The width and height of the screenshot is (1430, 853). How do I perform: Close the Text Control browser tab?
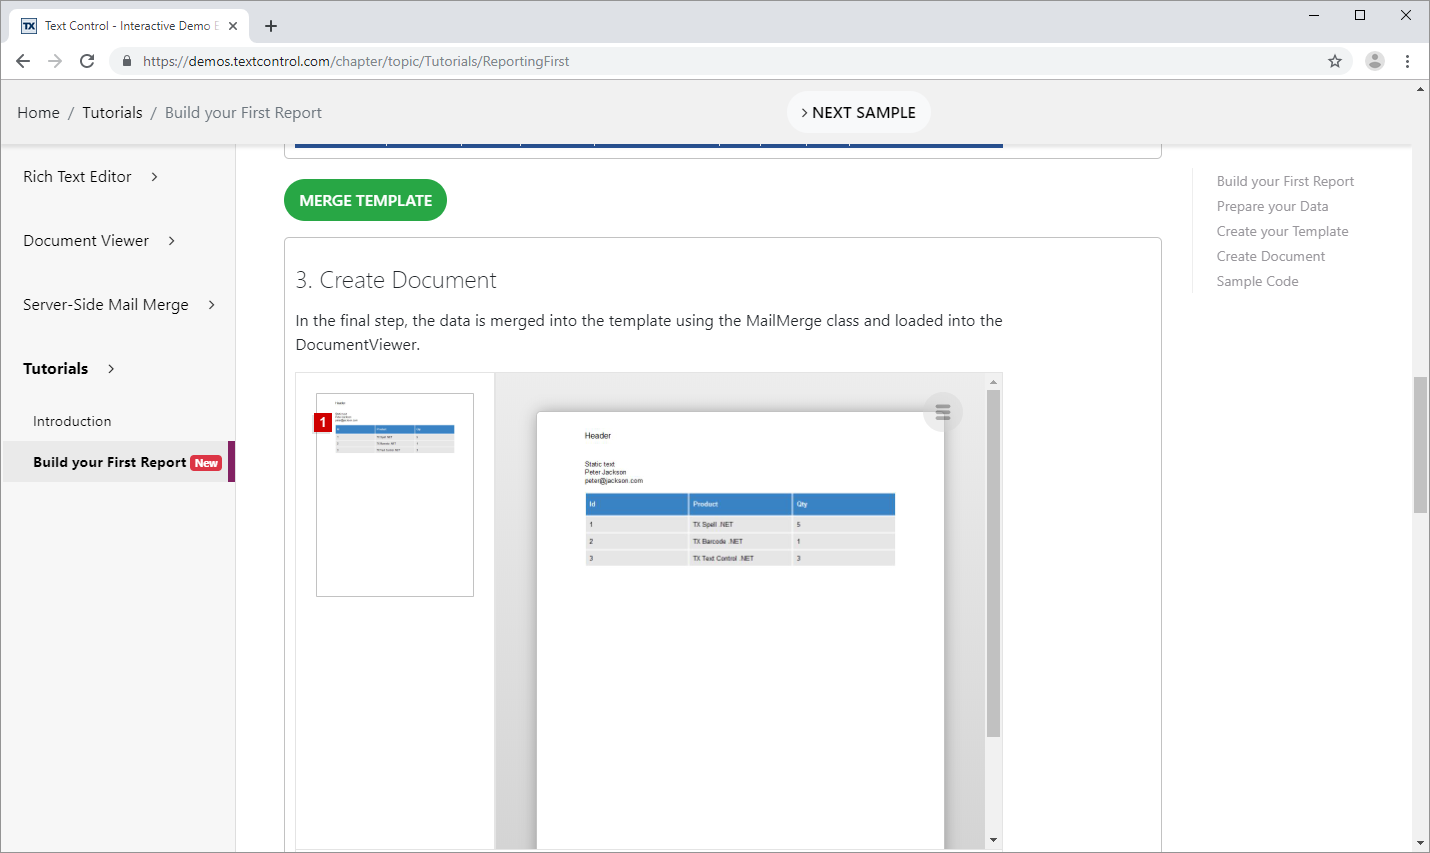coord(233,26)
